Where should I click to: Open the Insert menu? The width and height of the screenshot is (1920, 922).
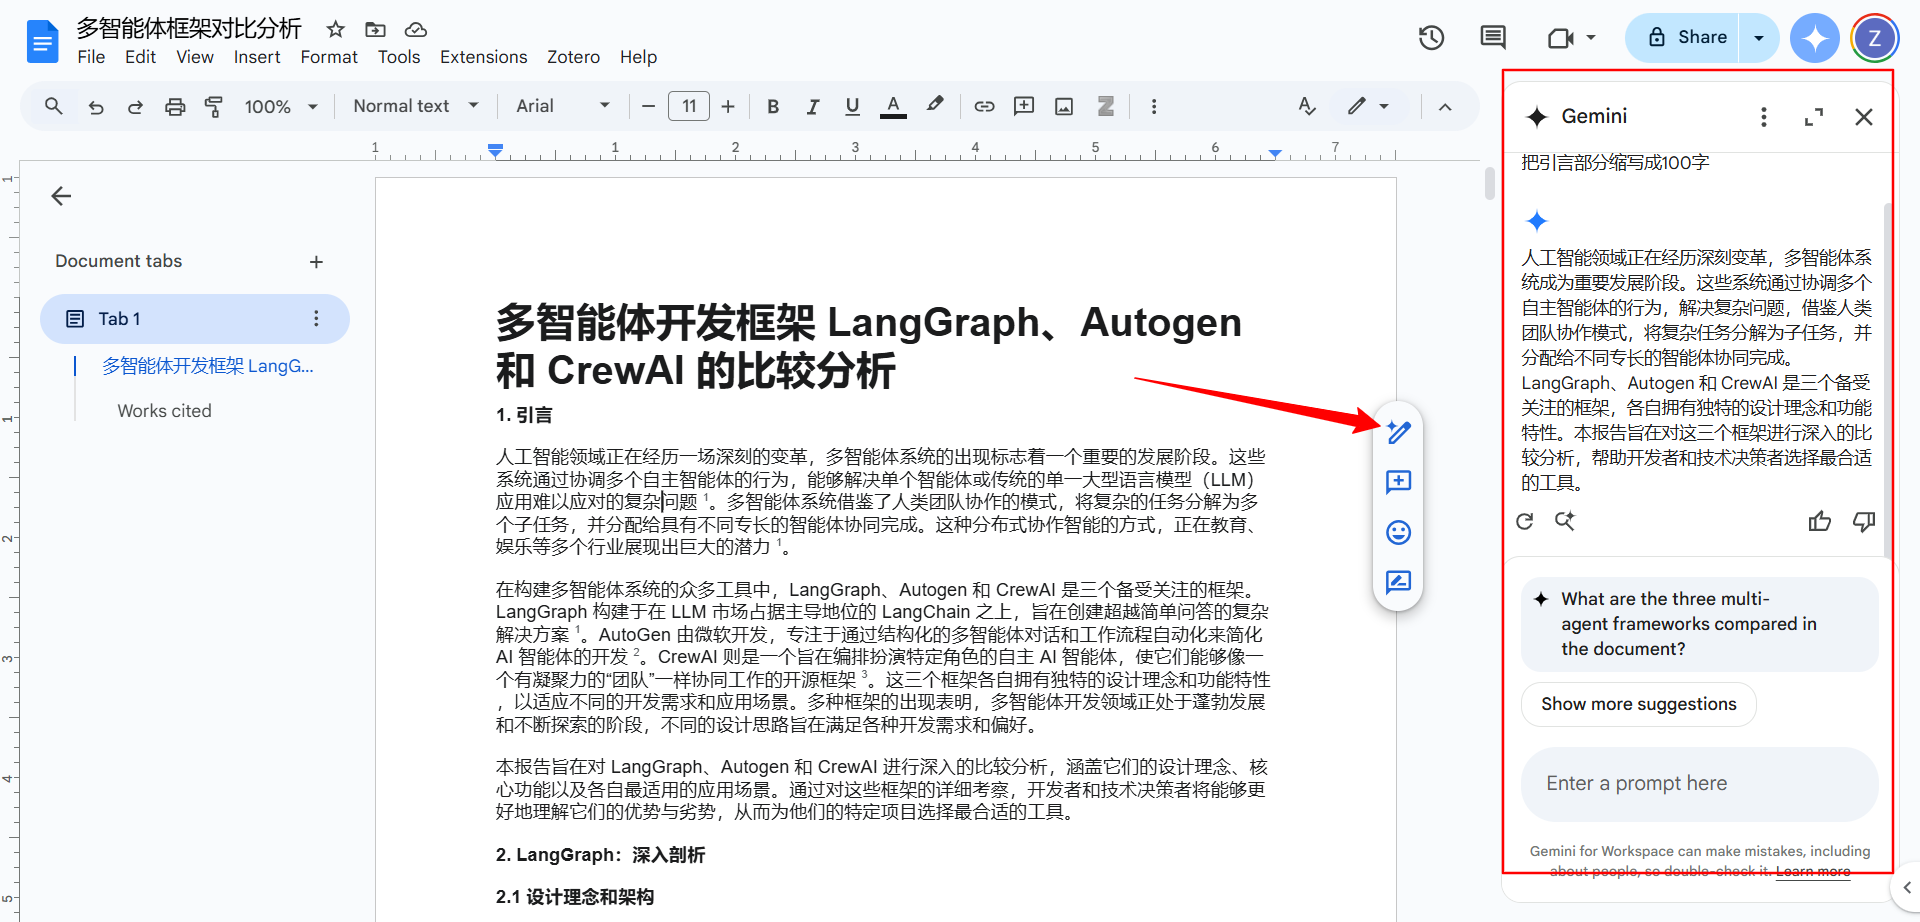coord(257,57)
